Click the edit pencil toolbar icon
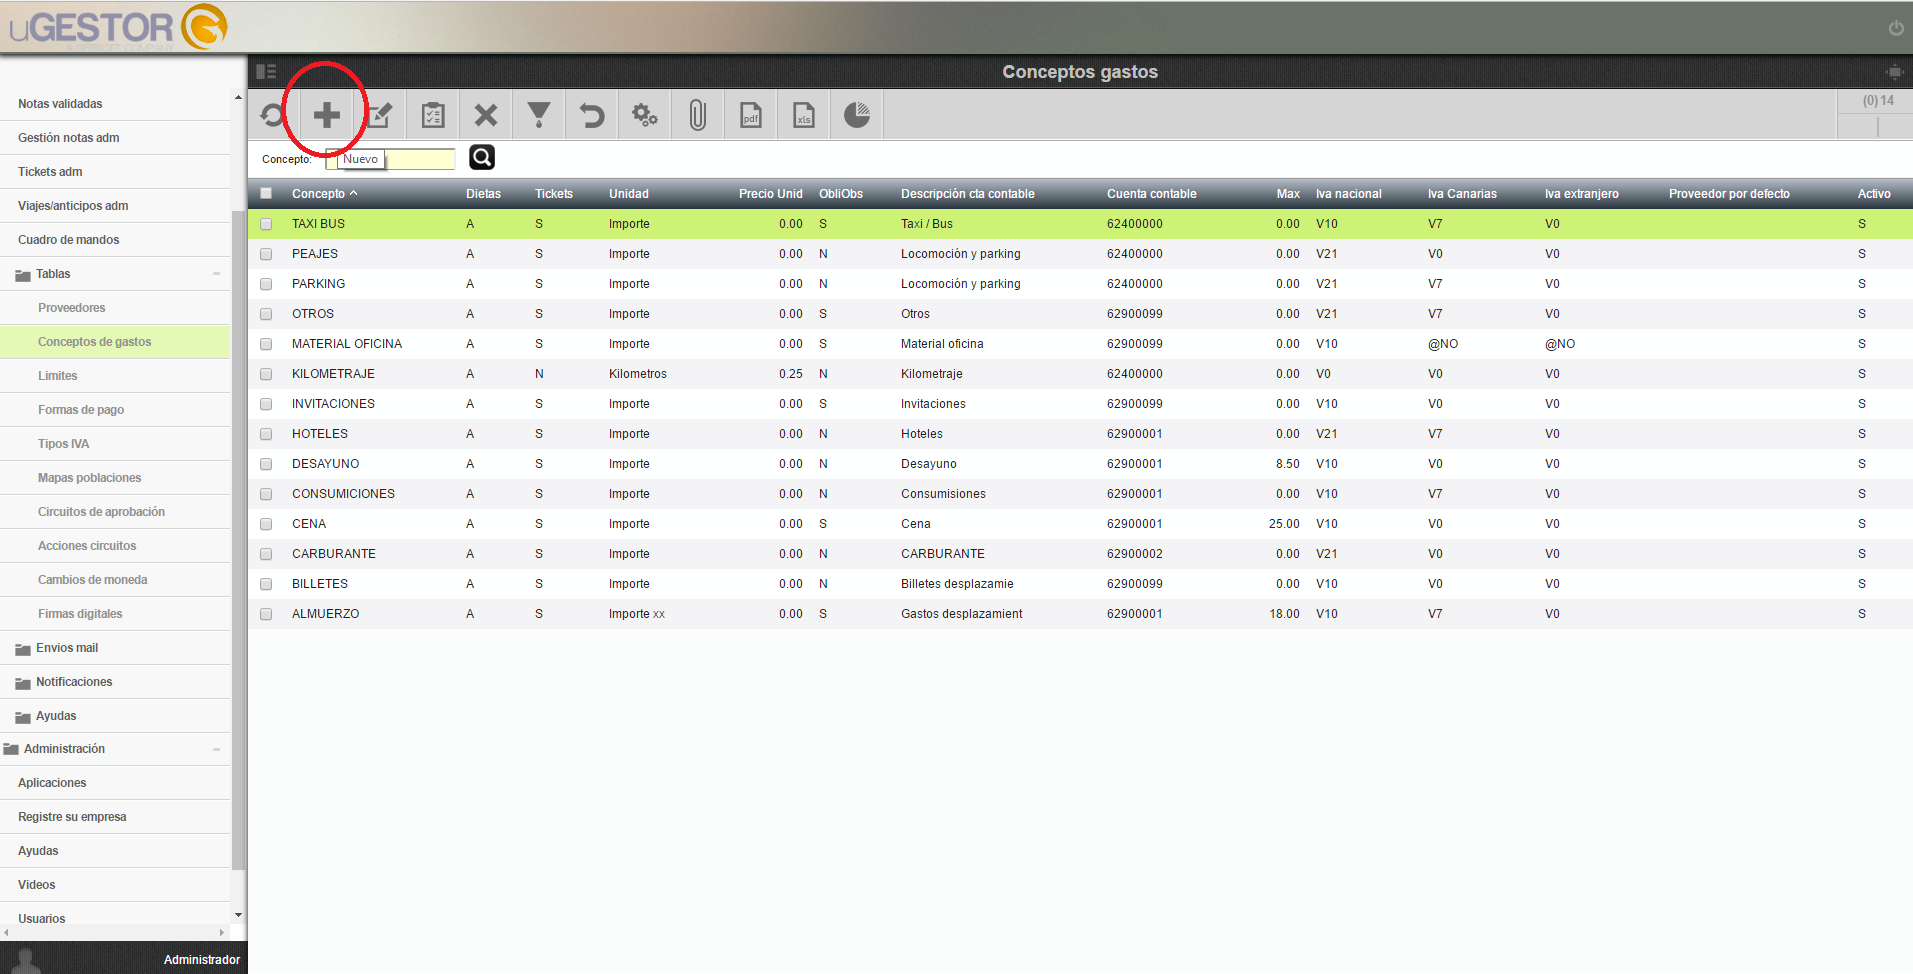This screenshot has width=1913, height=974. 380,116
